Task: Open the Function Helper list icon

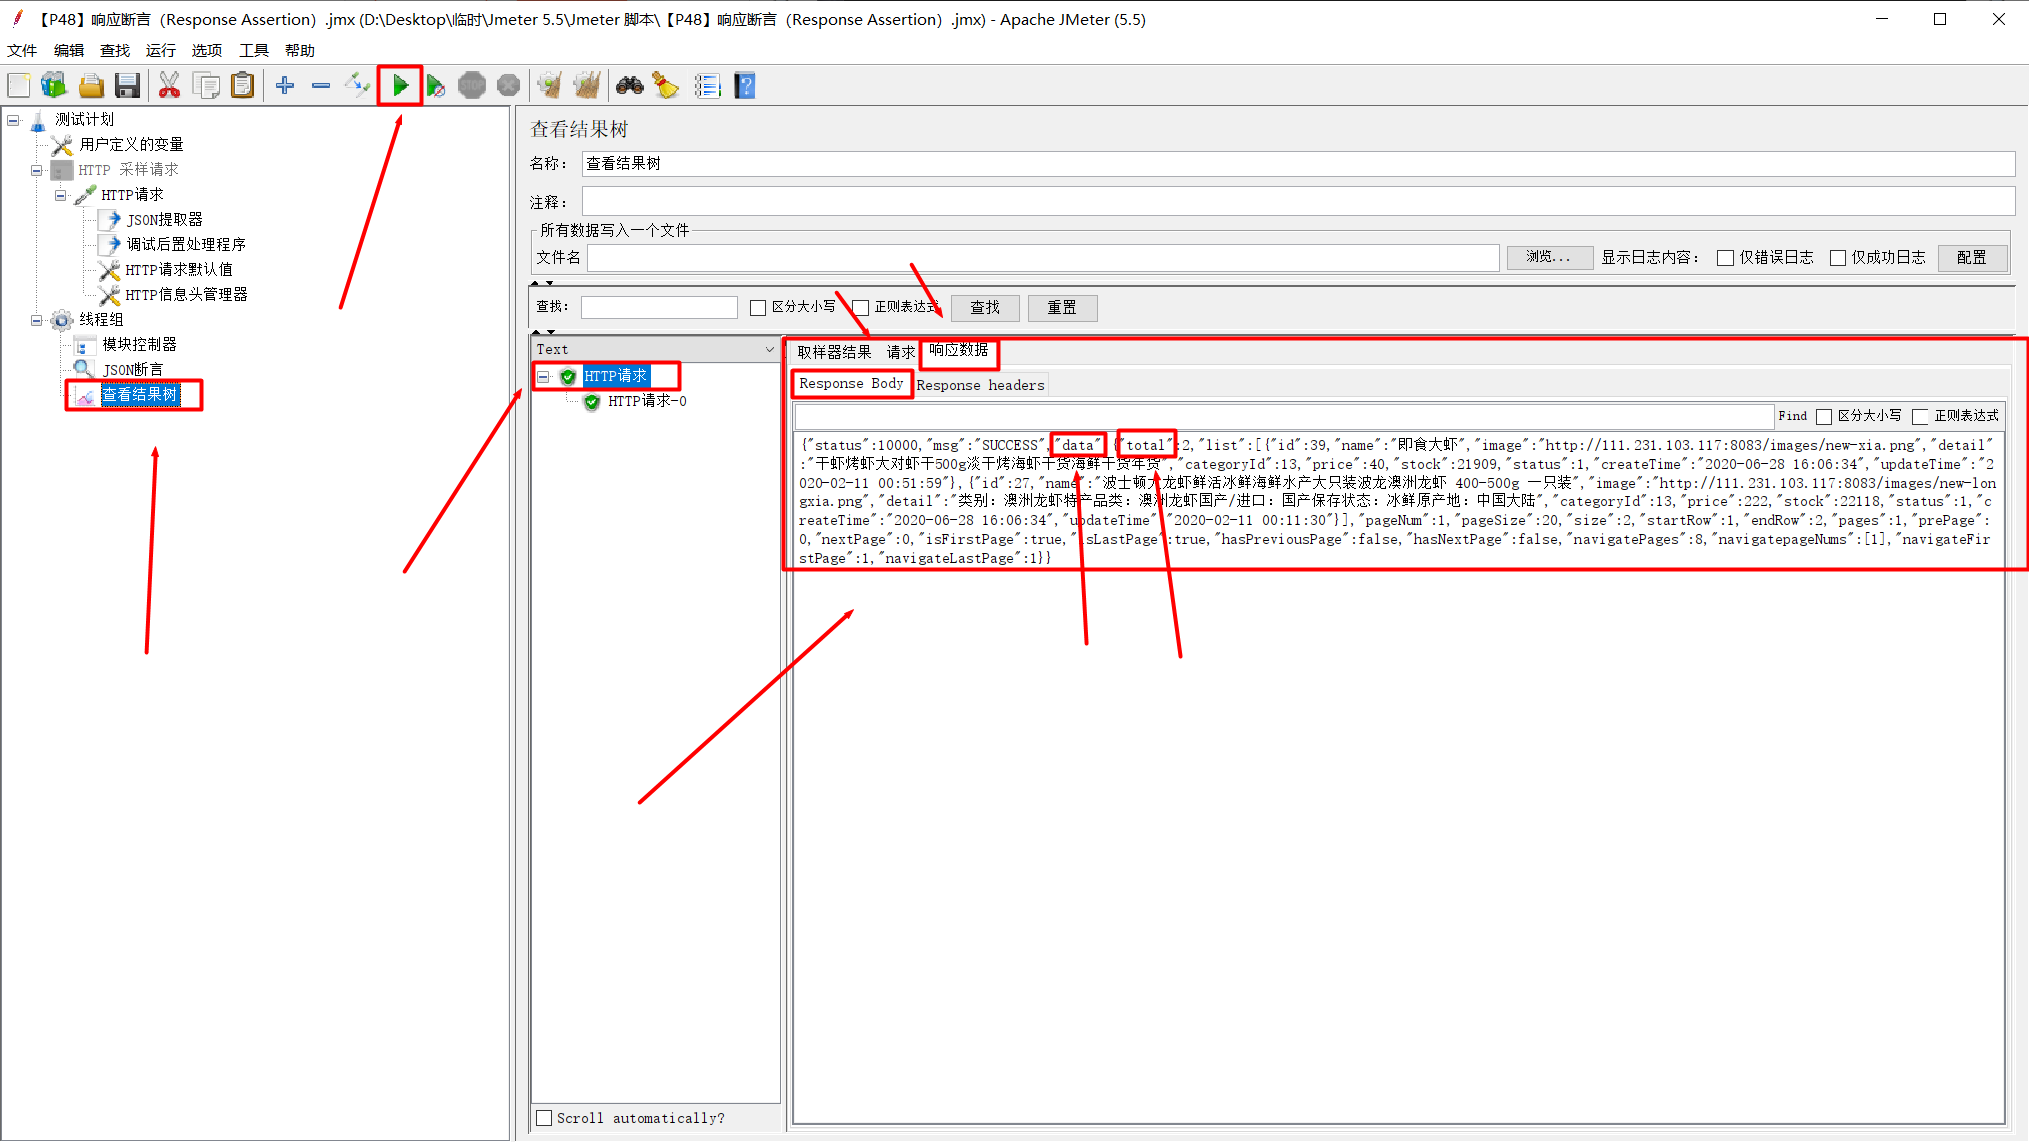Action: [x=707, y=86]
